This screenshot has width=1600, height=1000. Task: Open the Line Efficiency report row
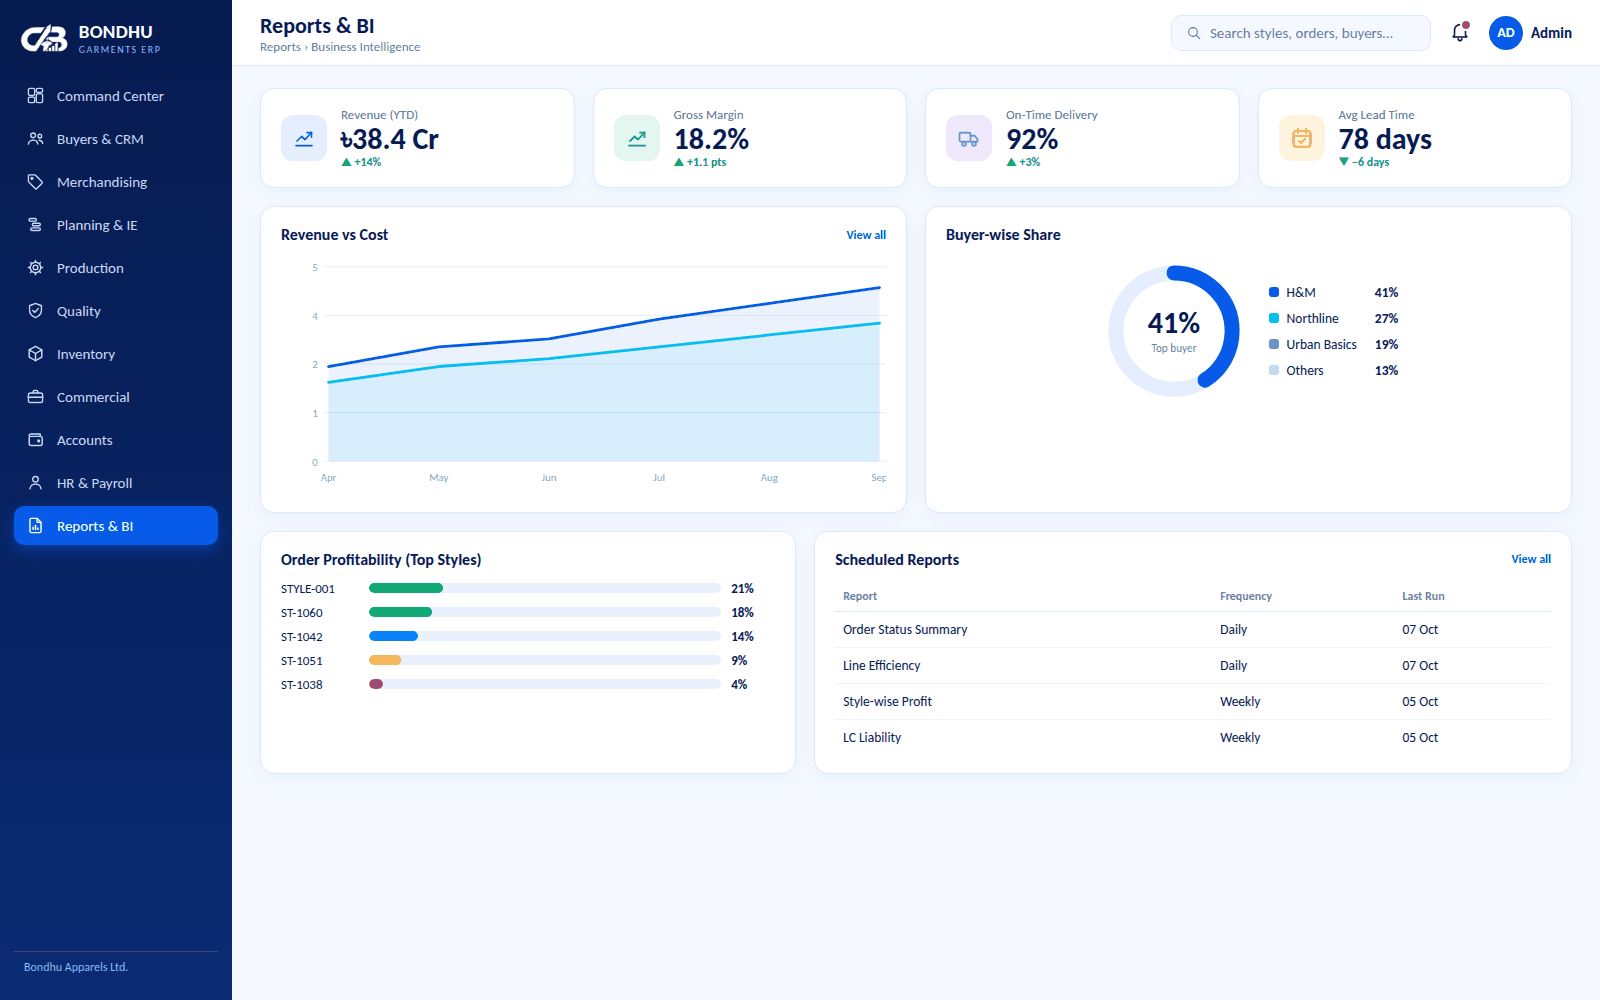pos(1193,666)
